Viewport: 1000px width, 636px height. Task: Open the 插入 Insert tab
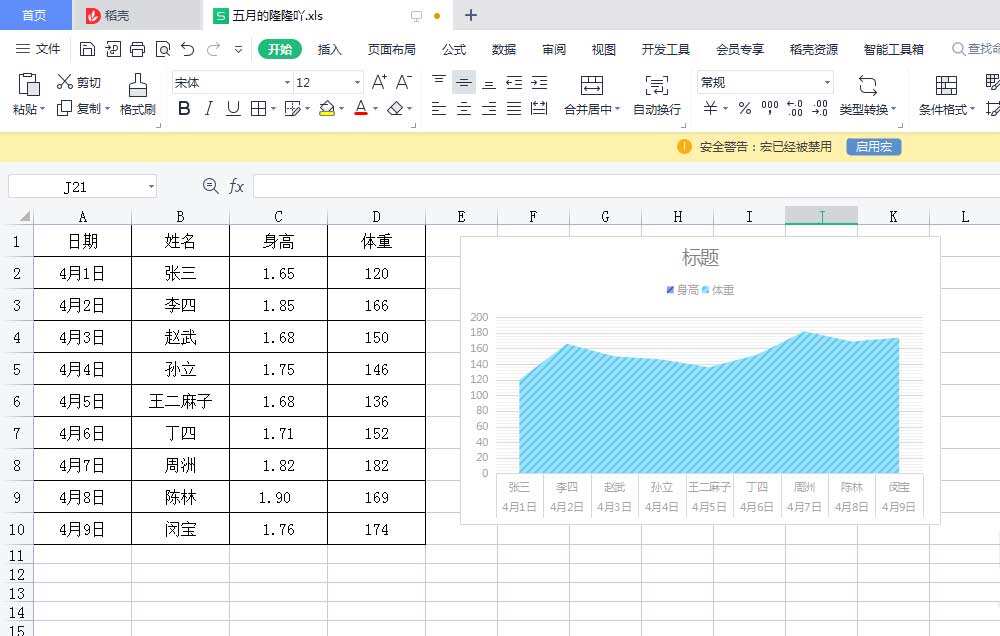click(x=329, y=49)
